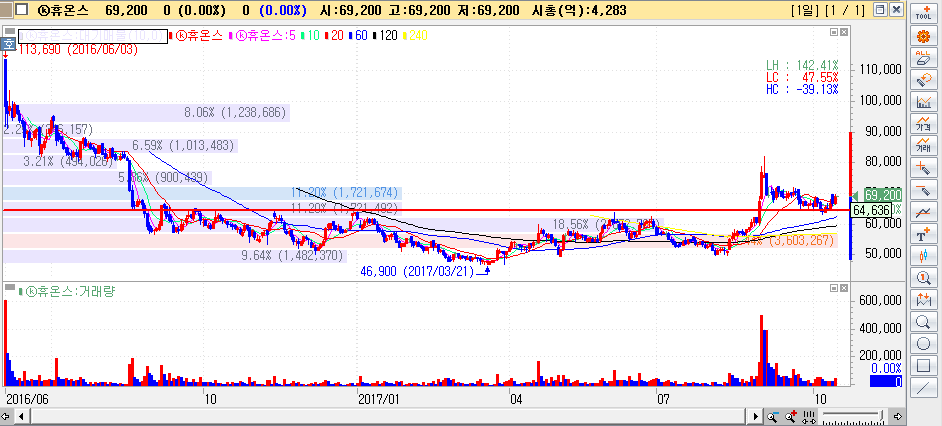The height and width of the screenshot is (426, 942).
Task: Erase all drawings with ALL eraser
Action: click(x=924, y=59)
